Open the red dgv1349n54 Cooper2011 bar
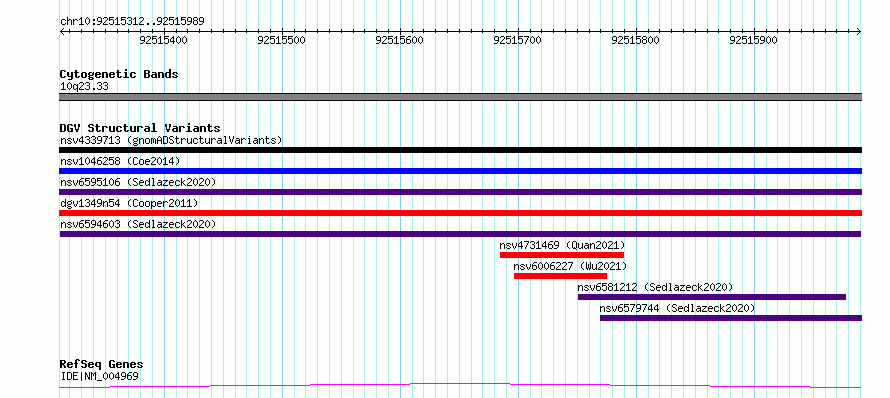 [460, 213]
